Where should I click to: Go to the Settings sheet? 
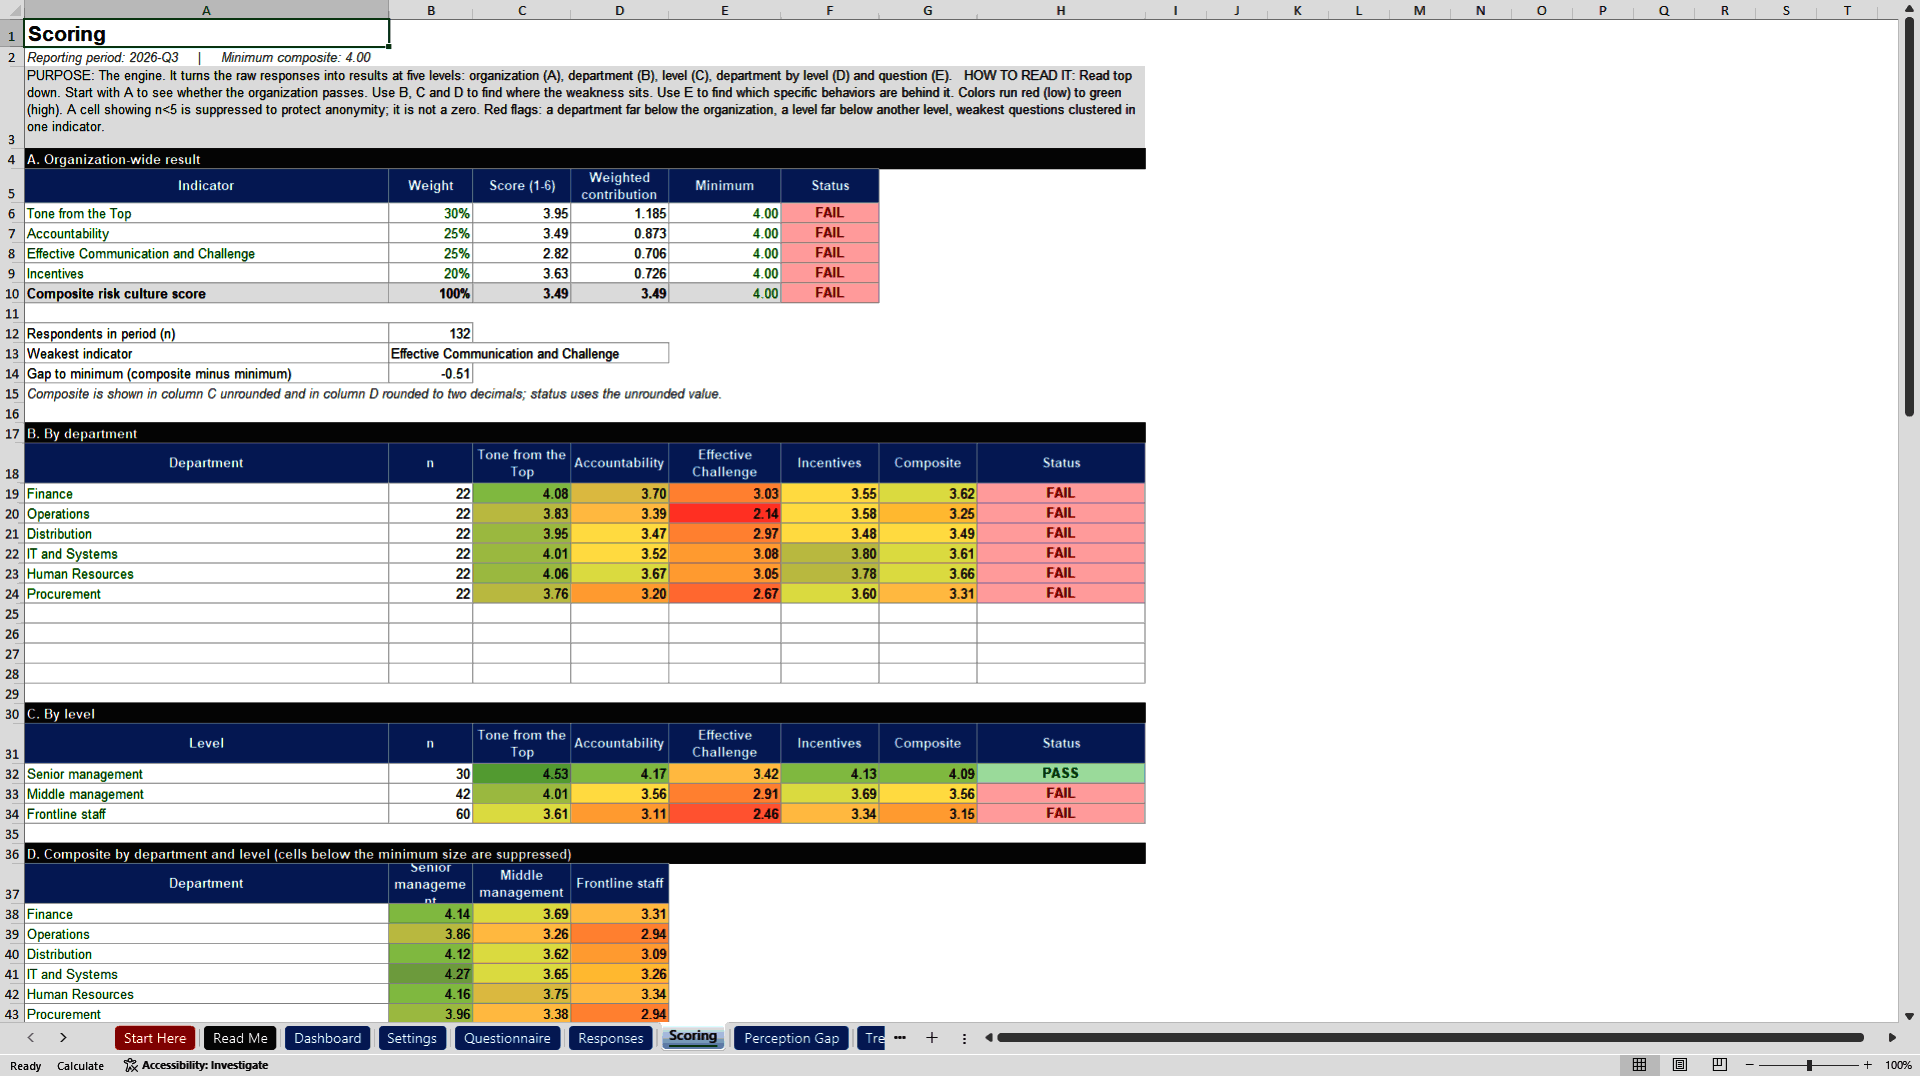(x=412, y=1038)
